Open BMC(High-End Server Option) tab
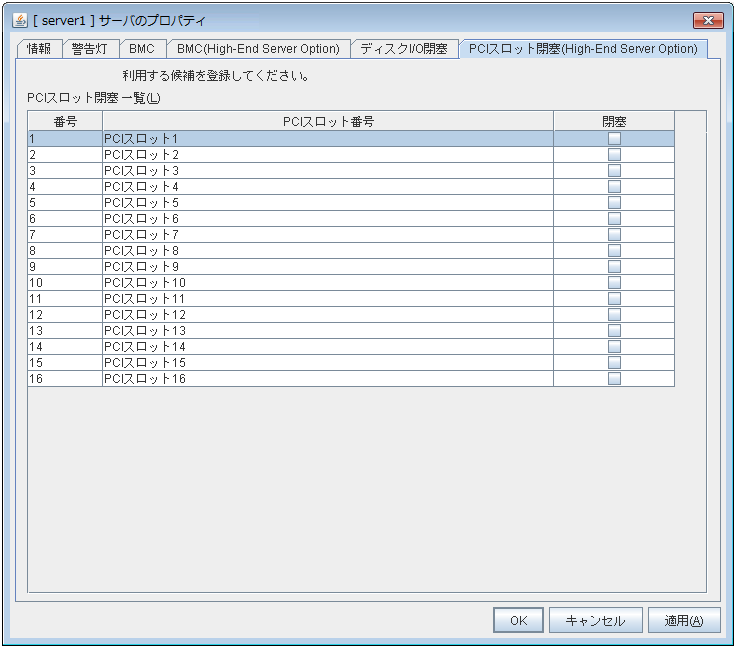The height and width of the screenshot is (648, 736). point(258,49)
